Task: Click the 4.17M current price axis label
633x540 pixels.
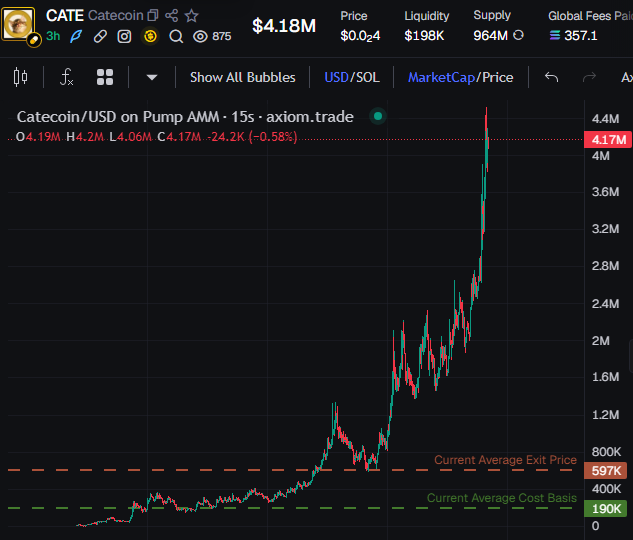Action: 608,140
